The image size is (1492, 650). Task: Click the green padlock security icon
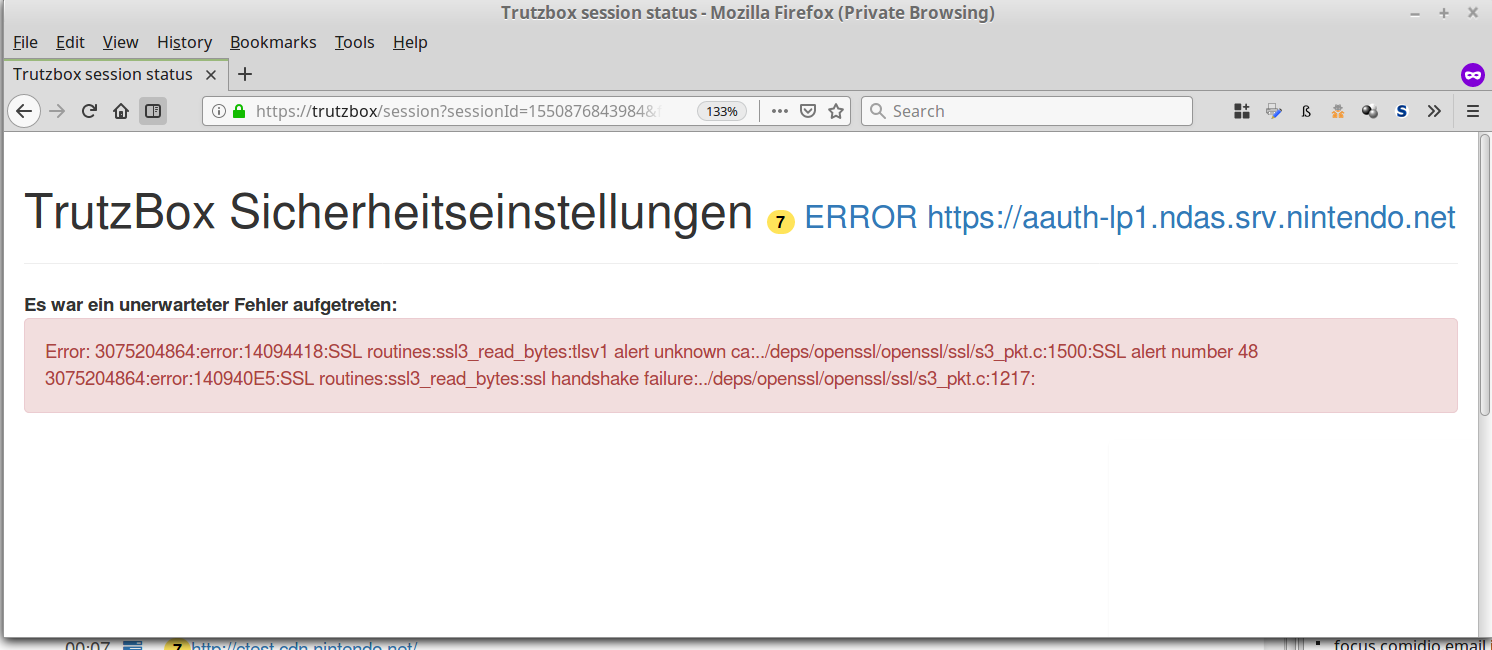pos(238,111)
